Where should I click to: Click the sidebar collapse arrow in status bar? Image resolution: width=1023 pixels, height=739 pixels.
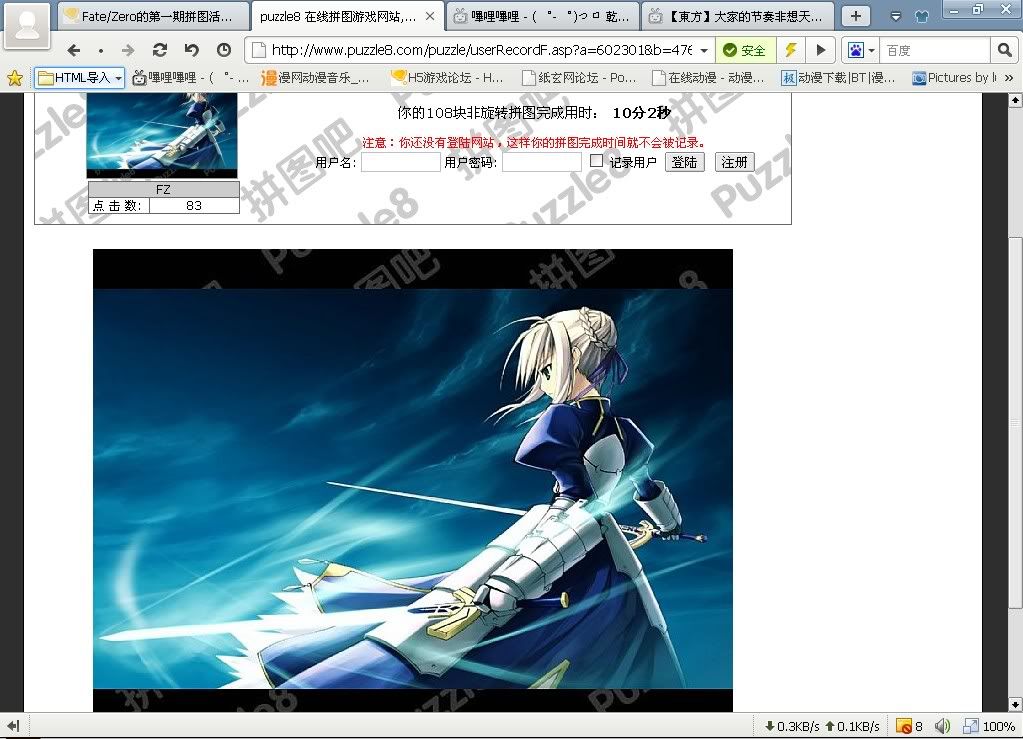14,725
